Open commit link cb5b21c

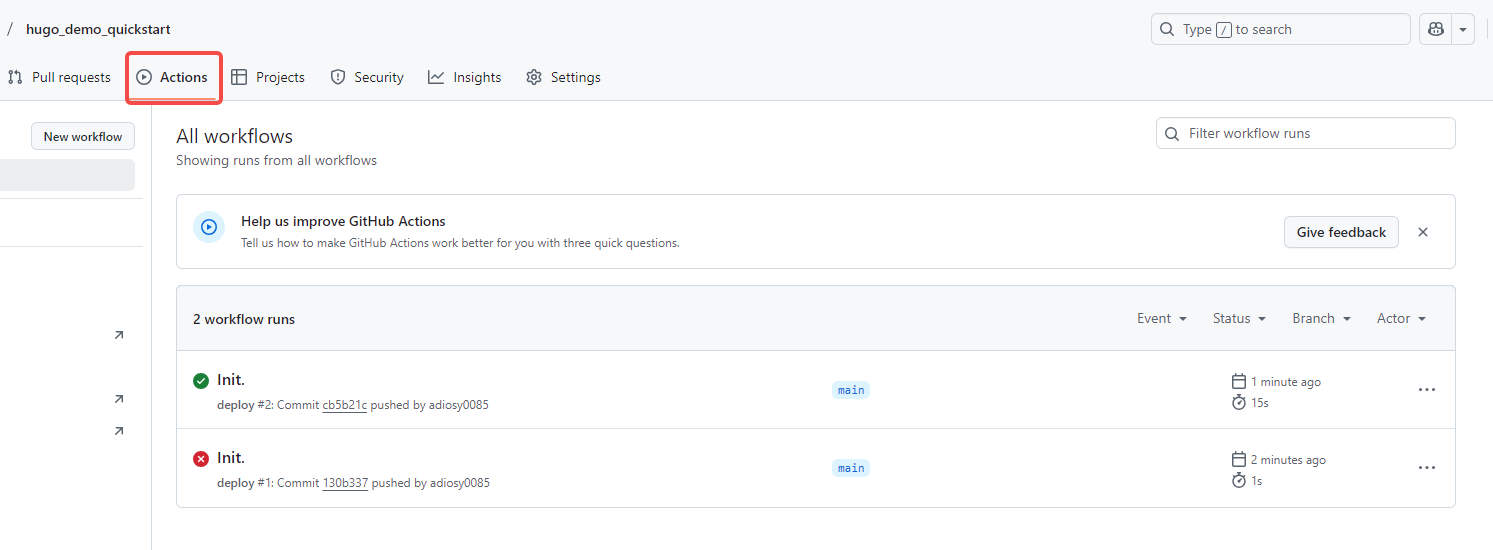pos(345,405)
